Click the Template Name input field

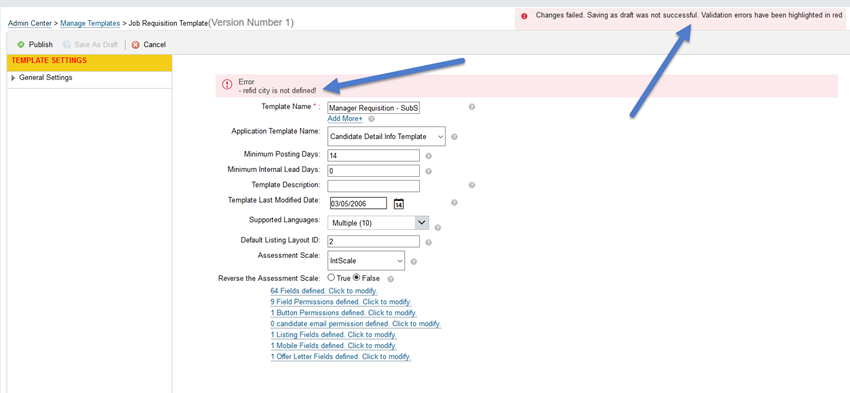click(374, 108)
